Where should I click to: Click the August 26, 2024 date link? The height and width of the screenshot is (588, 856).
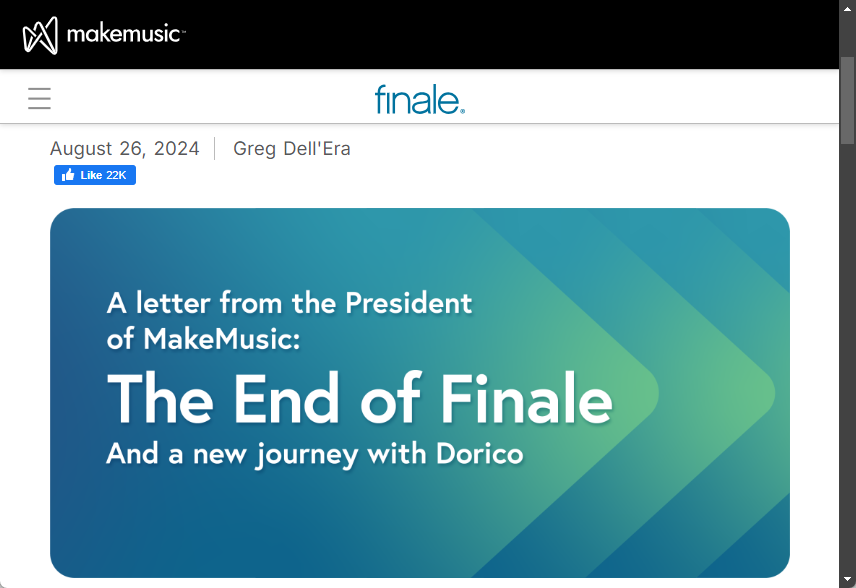click(x=124, y=148)
